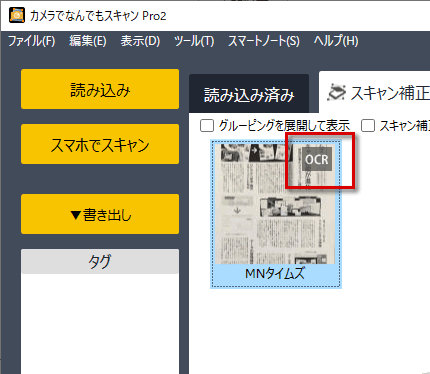Click the タグ panel header
Screen dimensions: 430x374
click(100, 262)
